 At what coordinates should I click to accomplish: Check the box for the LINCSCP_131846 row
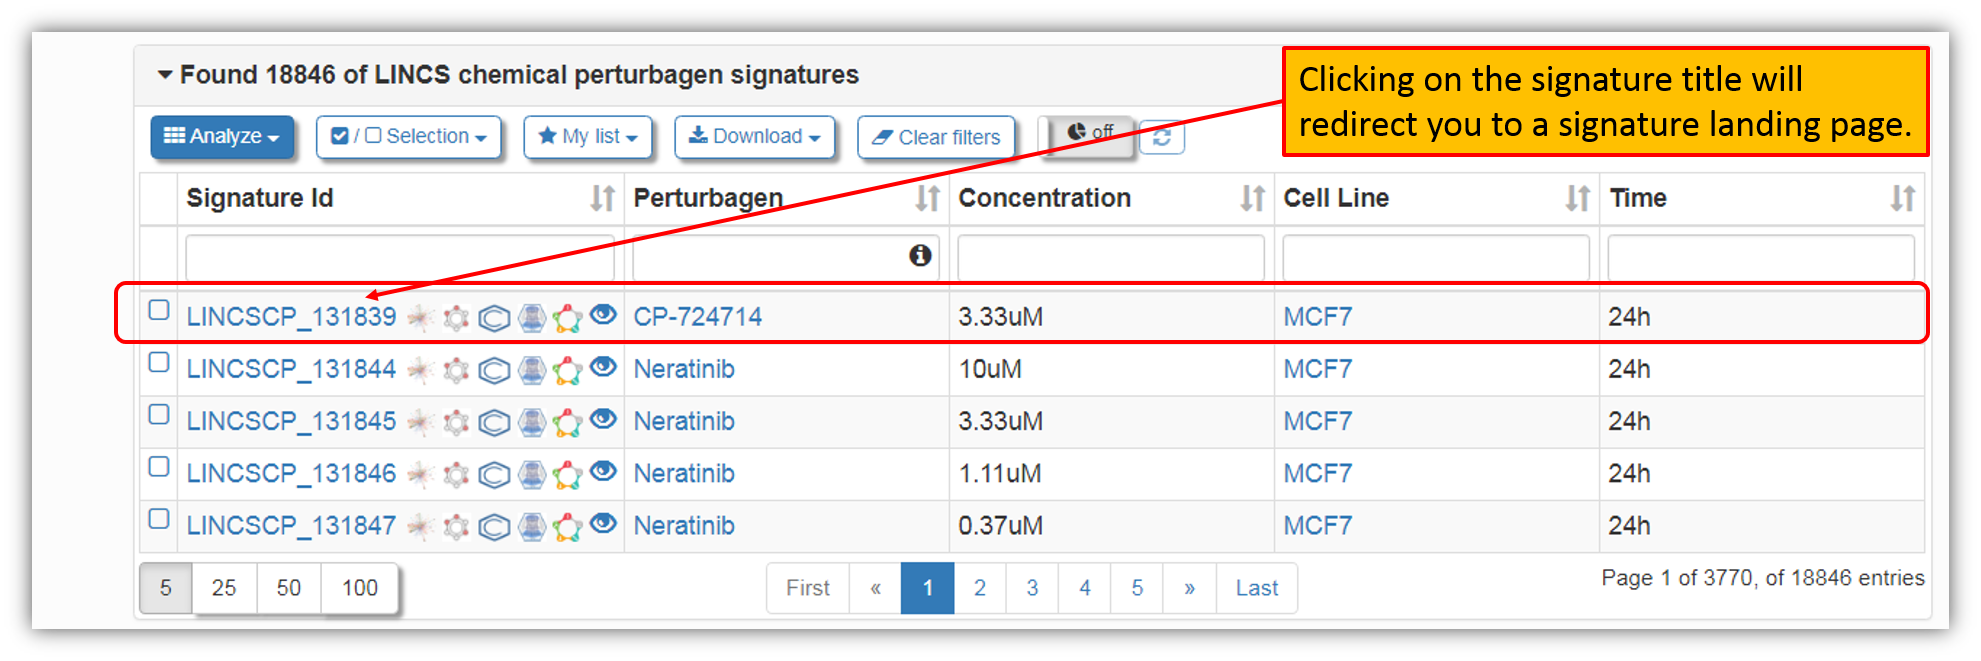coord(159,467)
